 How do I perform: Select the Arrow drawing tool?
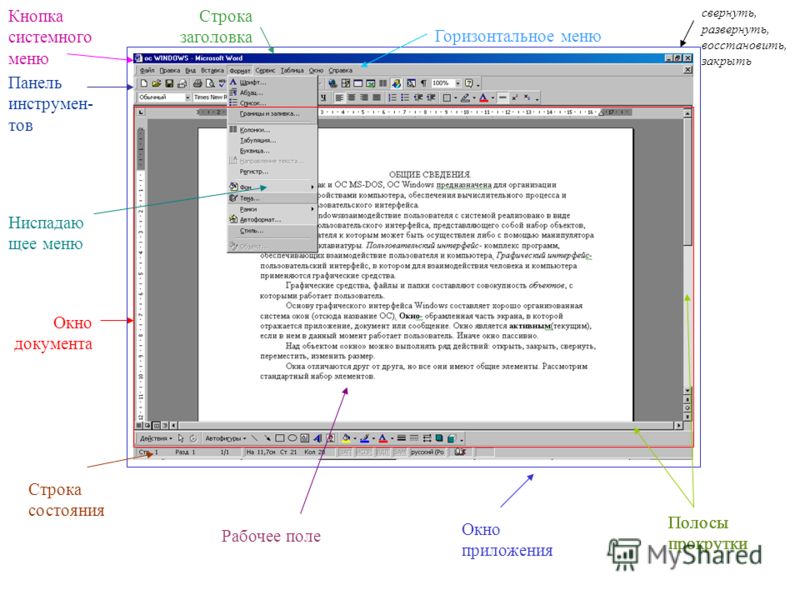[x=267, y=438]
